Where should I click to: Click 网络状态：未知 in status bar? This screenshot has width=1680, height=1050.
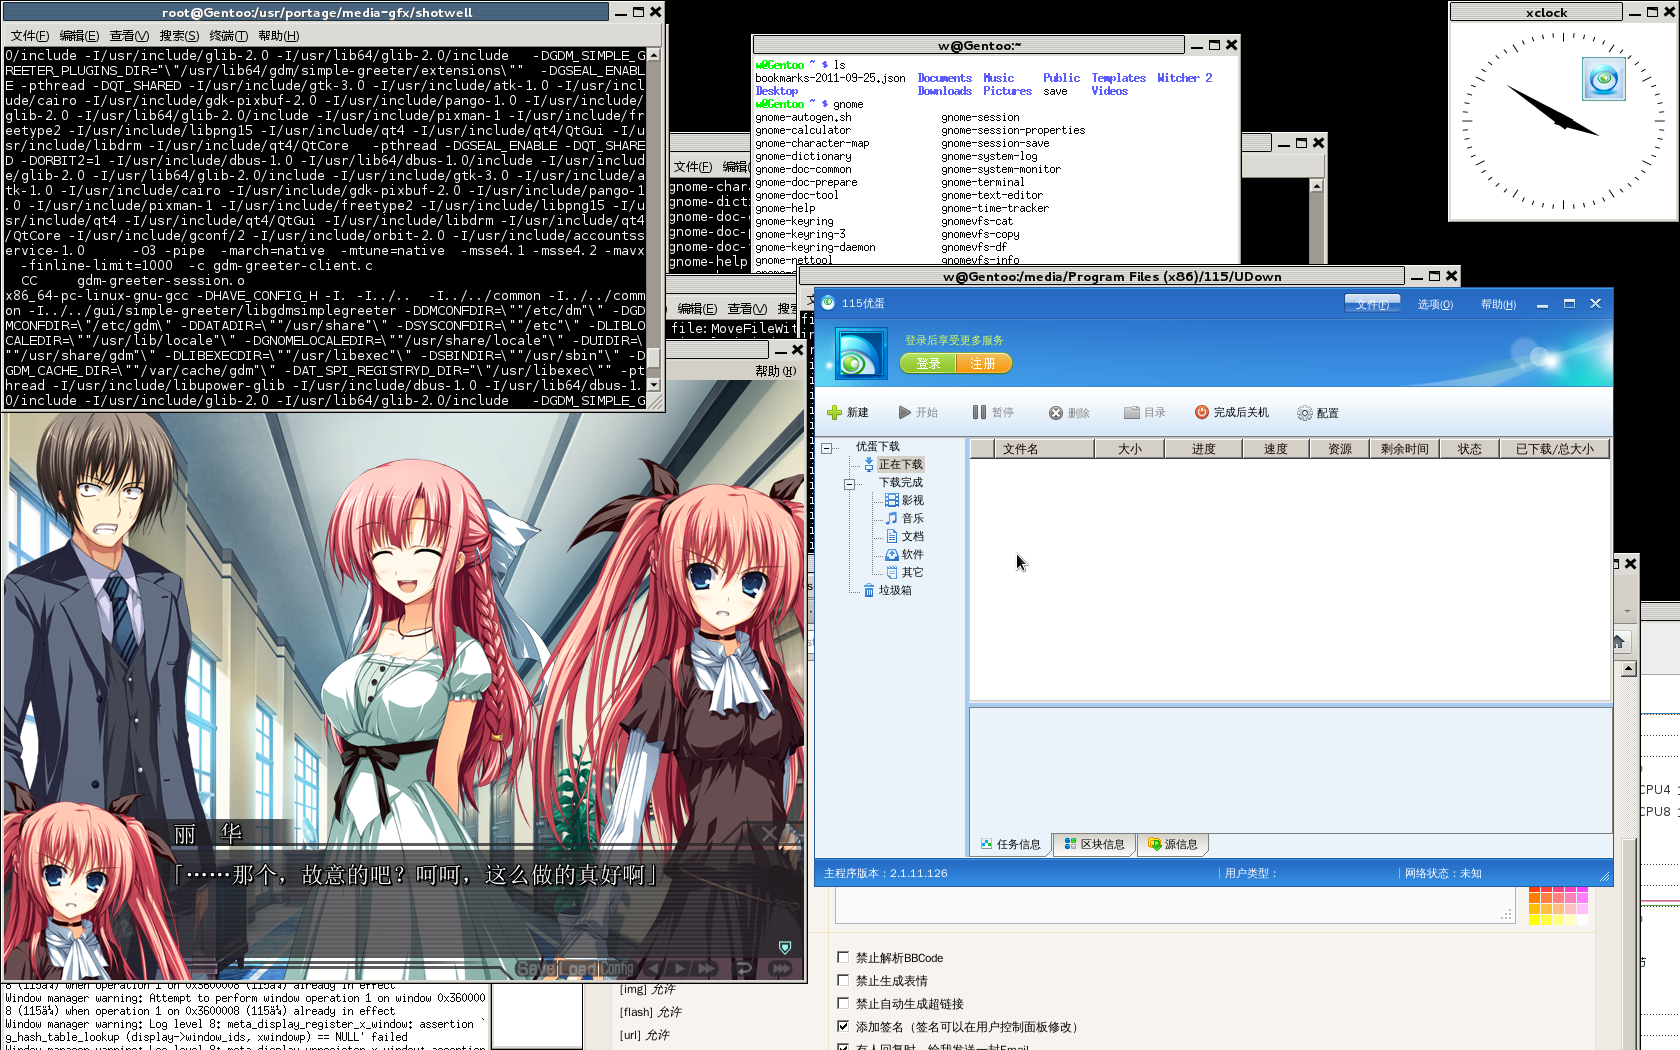tap(1442, 873)
